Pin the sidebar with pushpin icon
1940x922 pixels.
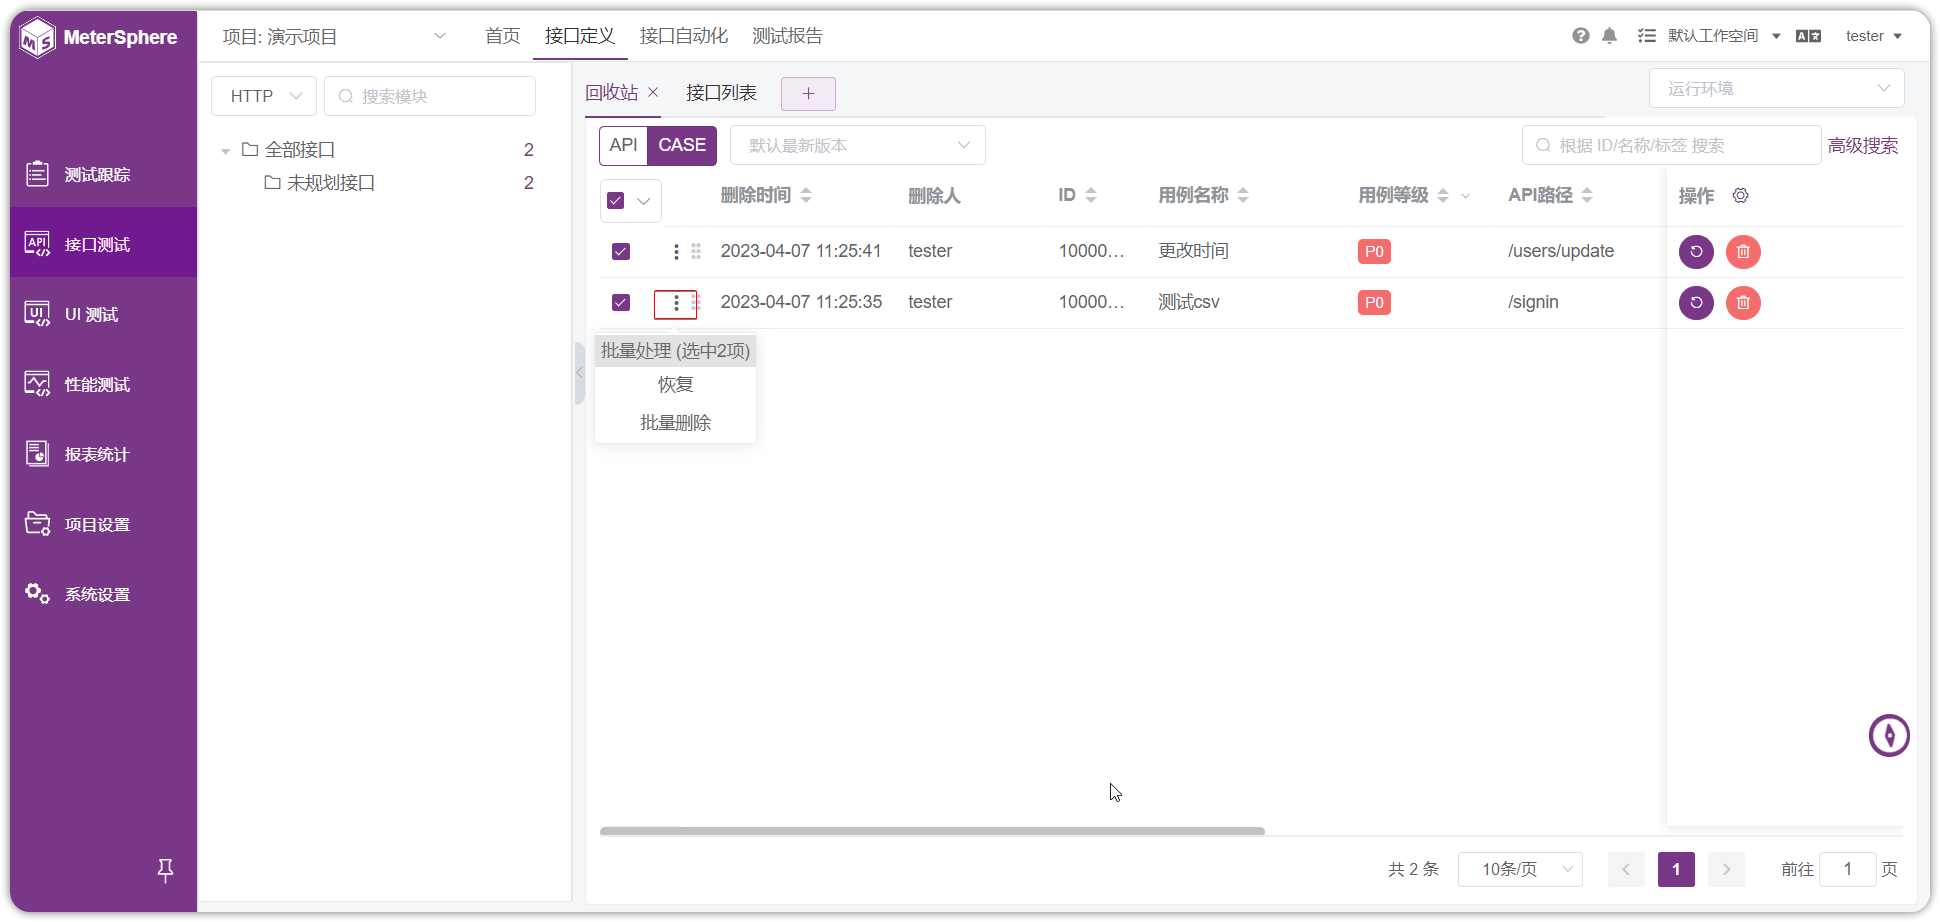point(166,870)
